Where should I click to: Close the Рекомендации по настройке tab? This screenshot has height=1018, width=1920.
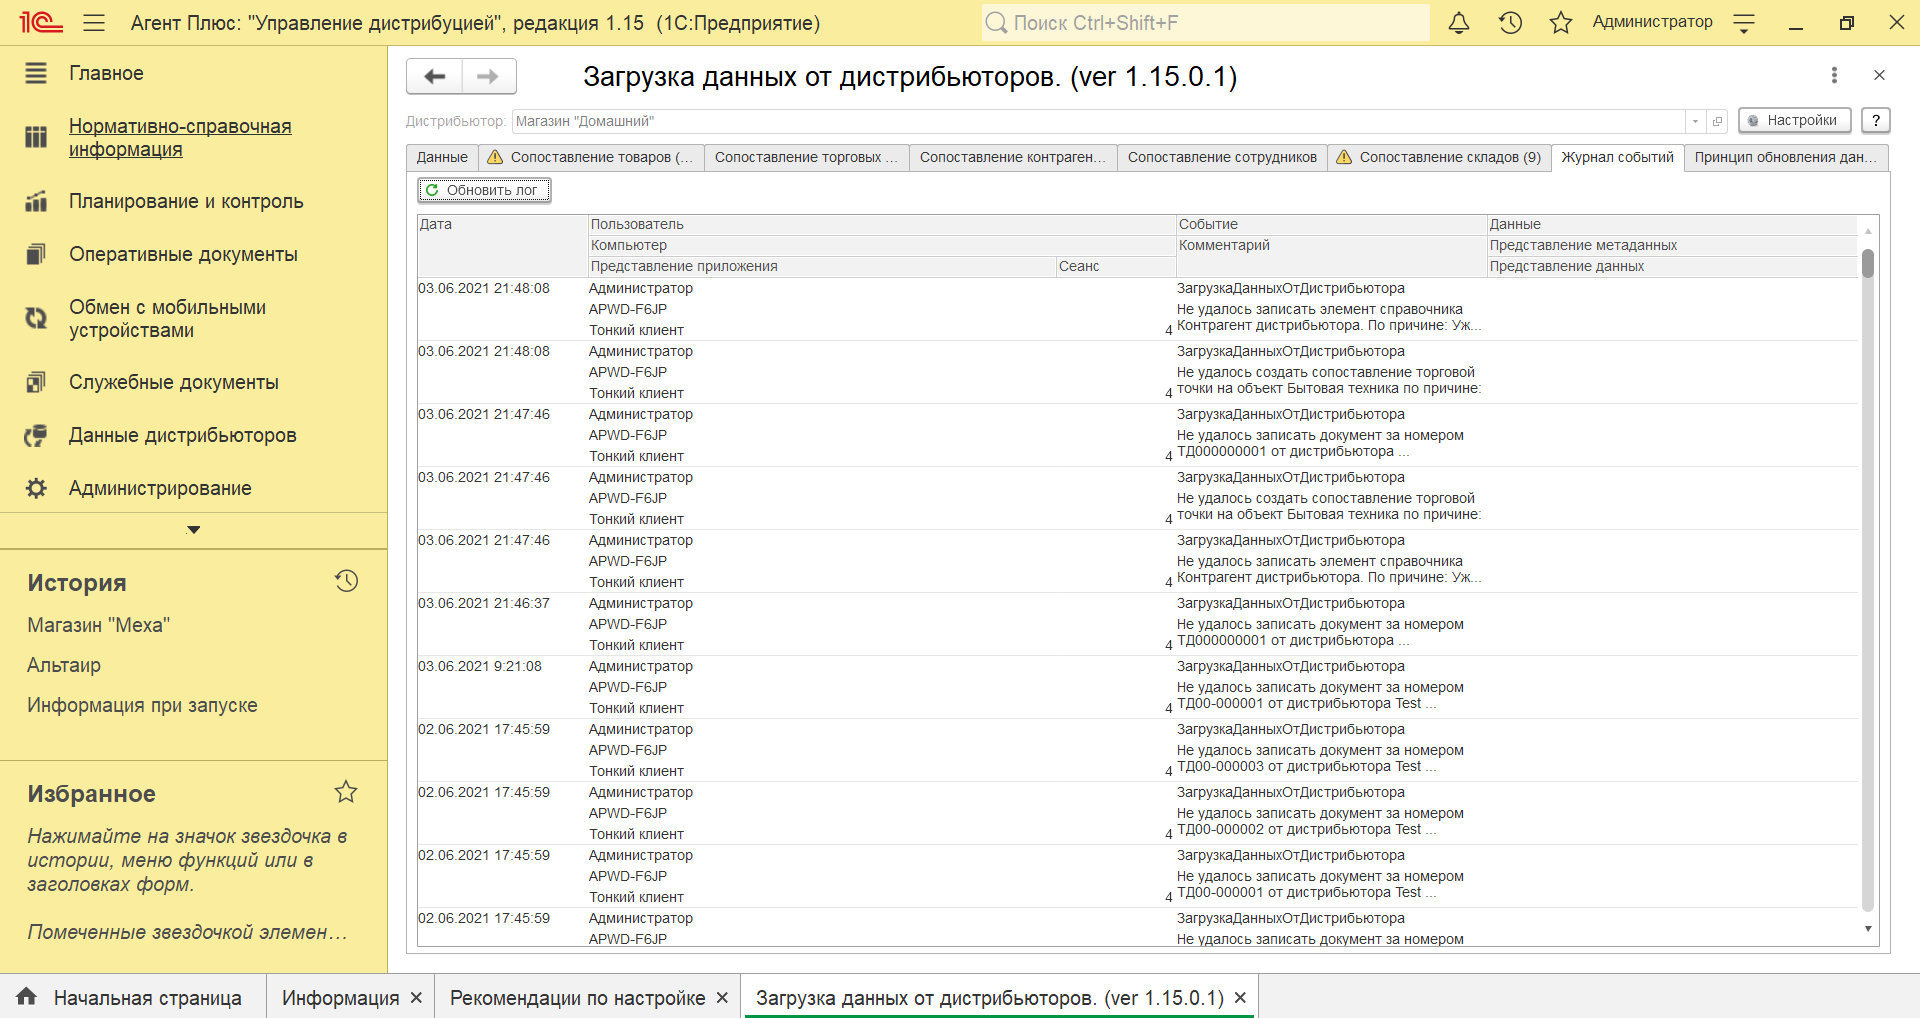pyautogui.click(x=722, y=998)
